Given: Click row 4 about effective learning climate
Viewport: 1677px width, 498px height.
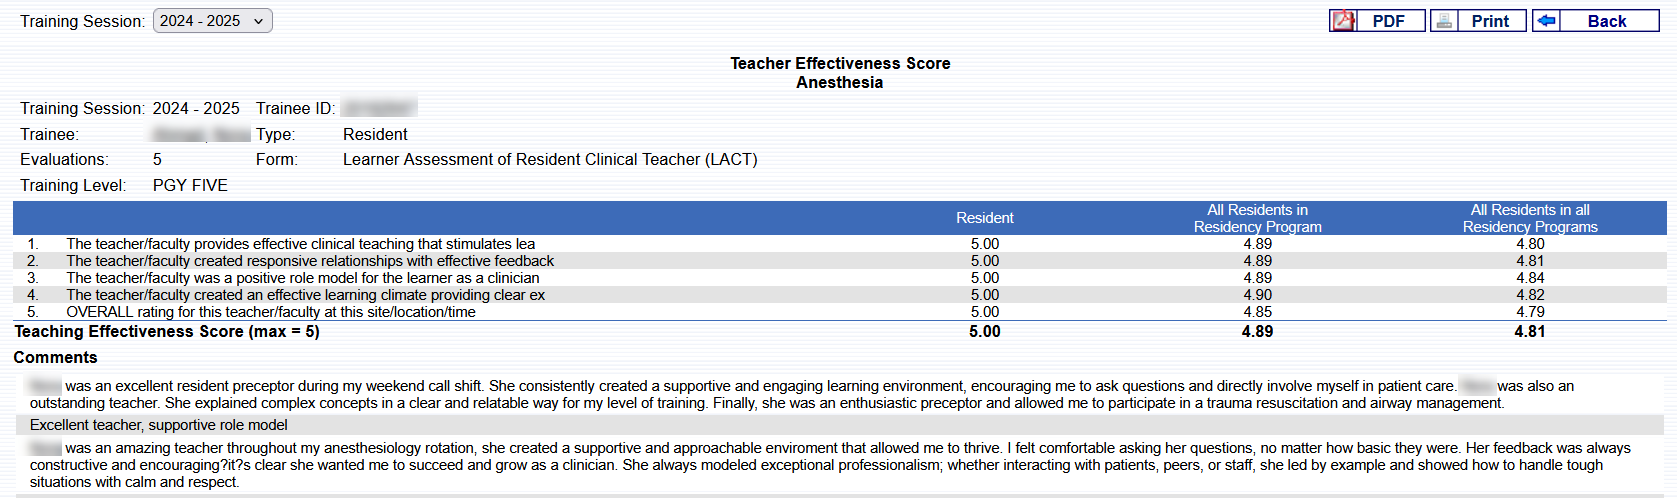Looking at the screenshot, I should point(305,295).
